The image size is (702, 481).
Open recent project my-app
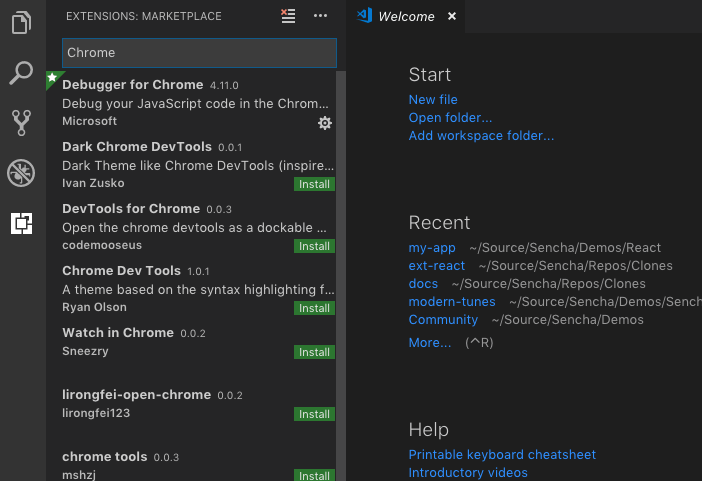[432, 248]
